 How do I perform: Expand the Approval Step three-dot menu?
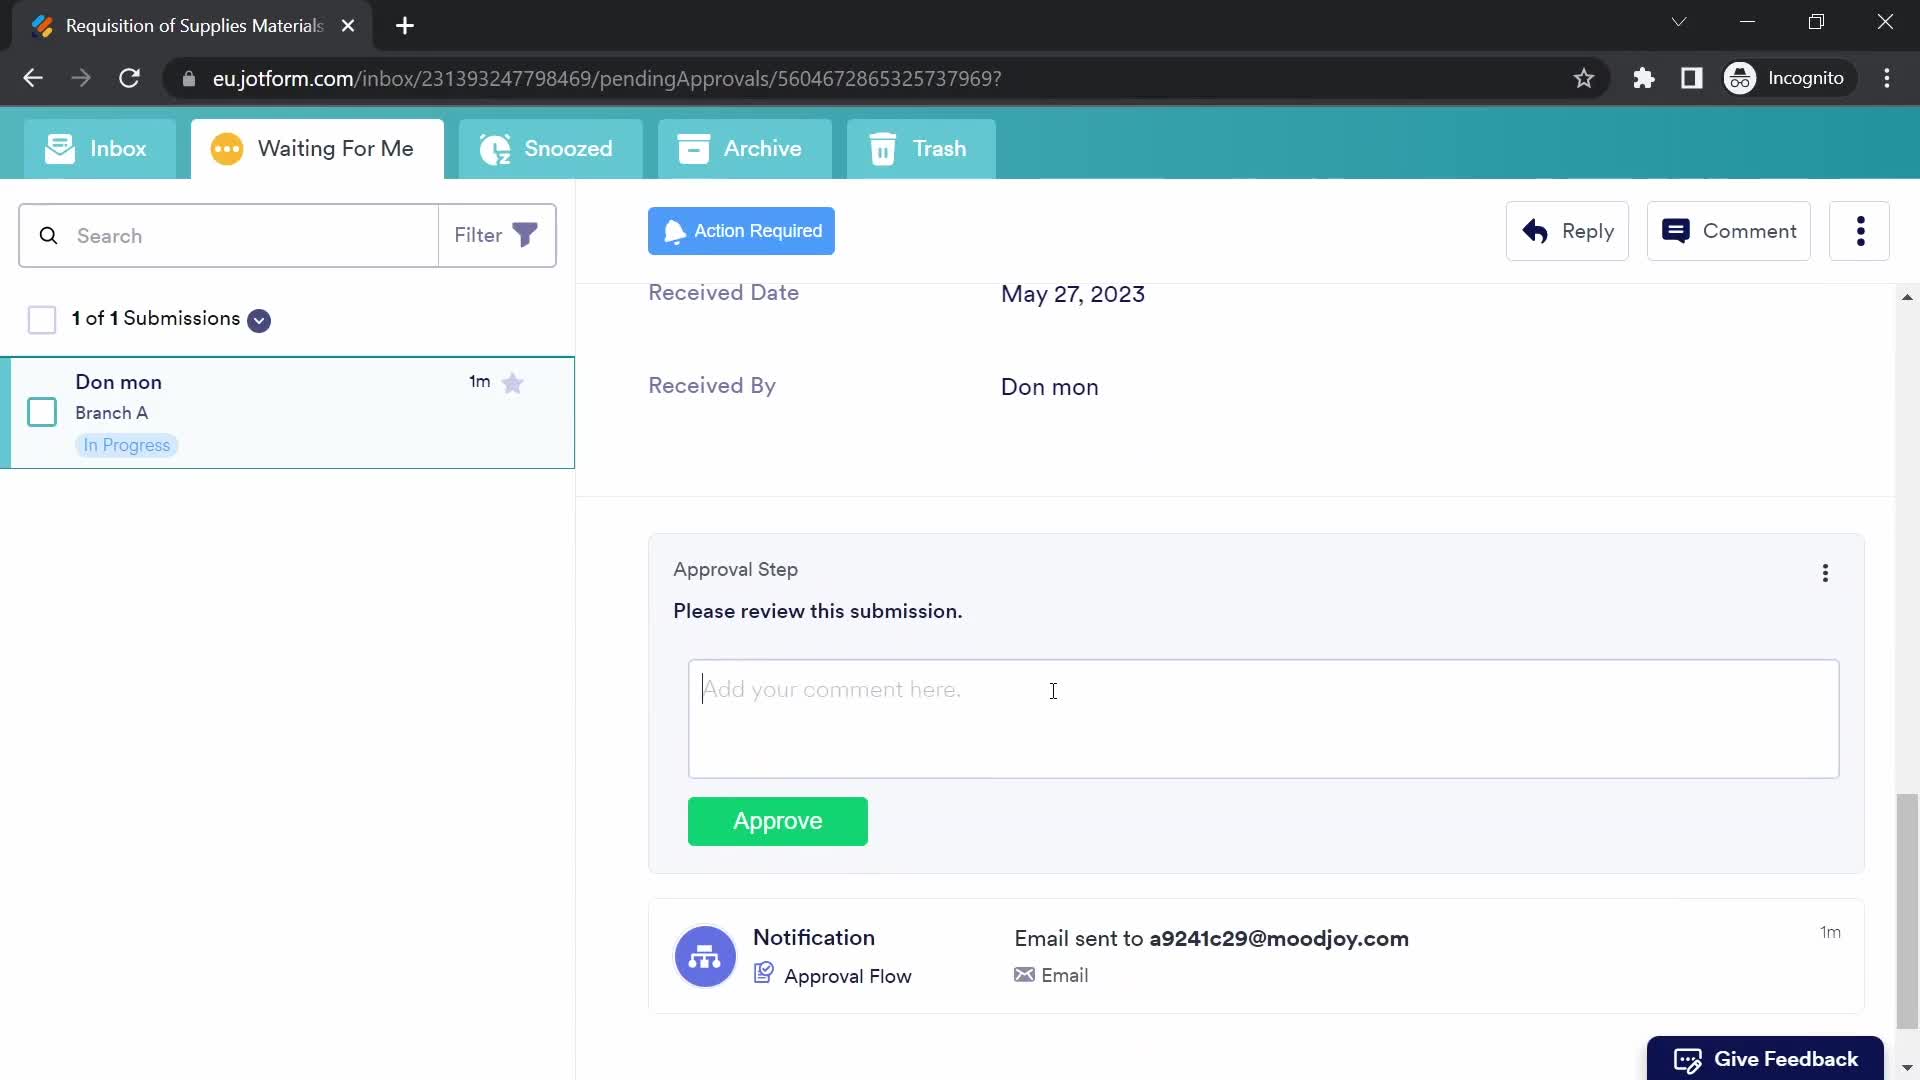1825,571
